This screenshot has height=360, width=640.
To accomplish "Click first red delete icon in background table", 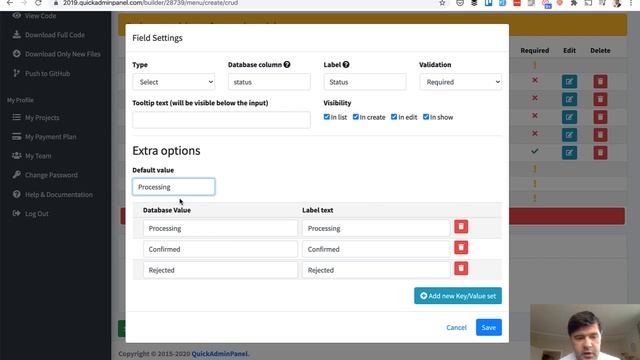I will 600,82.
